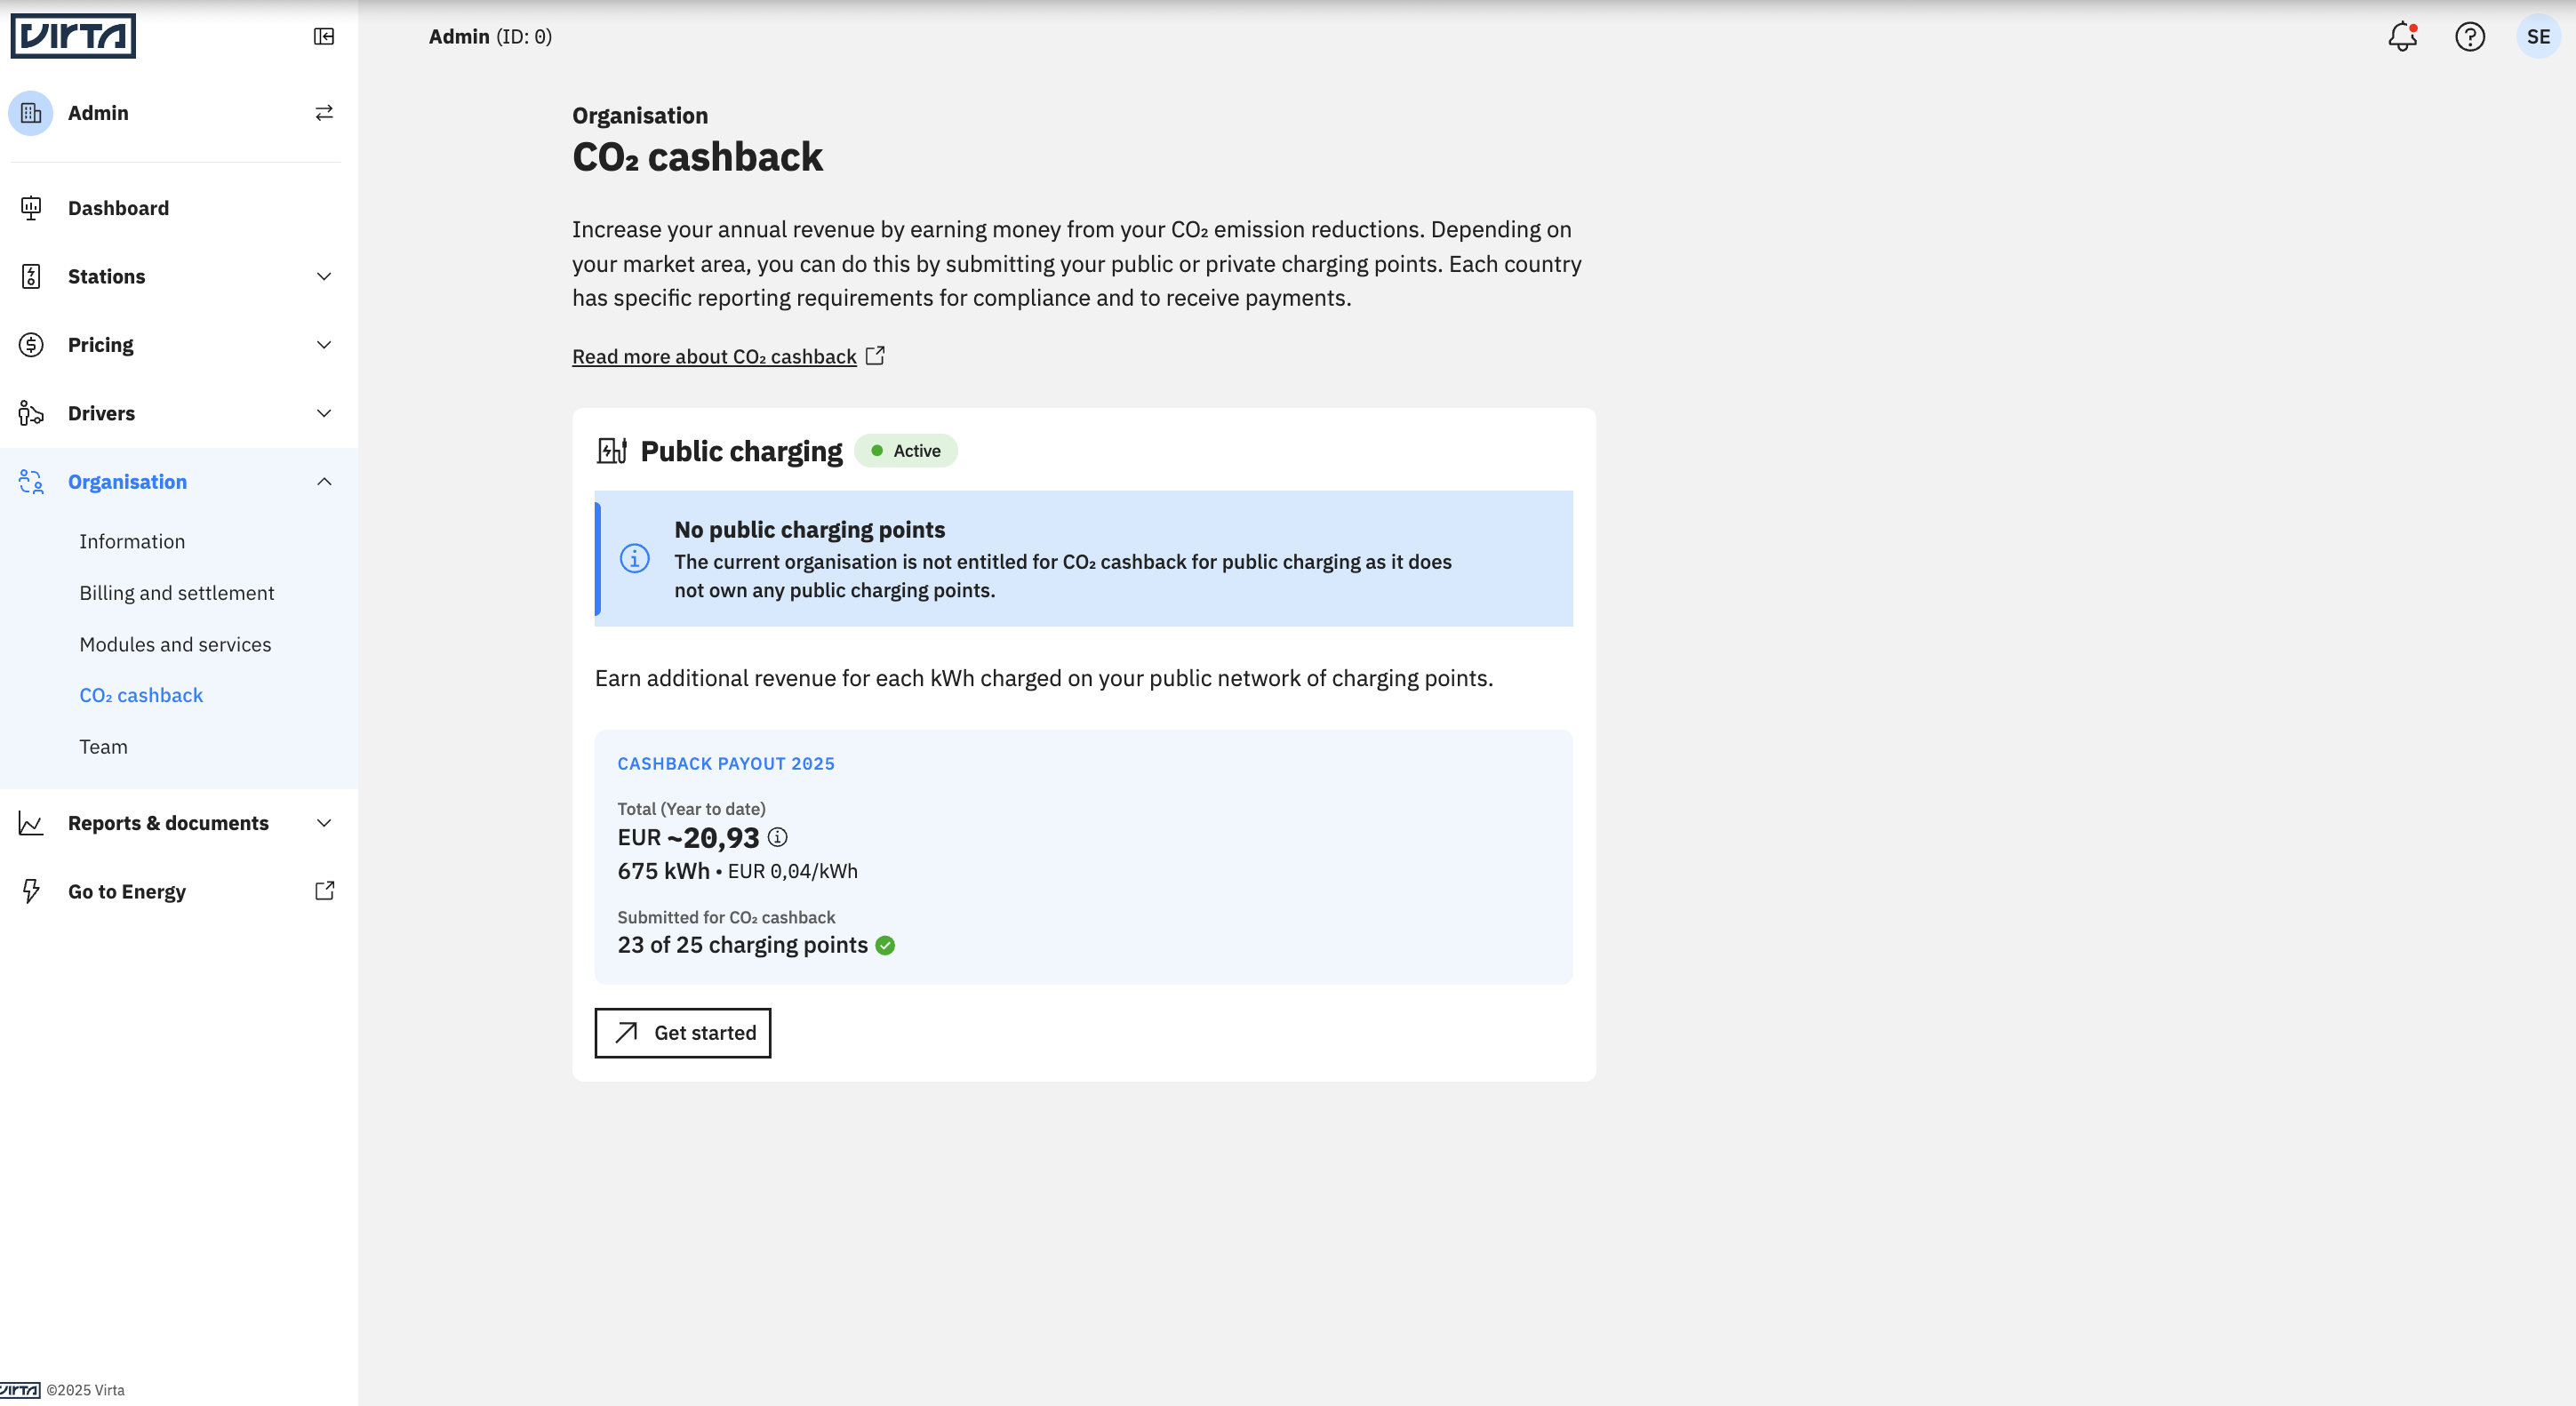Open notifications via the bell icon
Viewport: 2576px width, 1406px height.
2402,37
